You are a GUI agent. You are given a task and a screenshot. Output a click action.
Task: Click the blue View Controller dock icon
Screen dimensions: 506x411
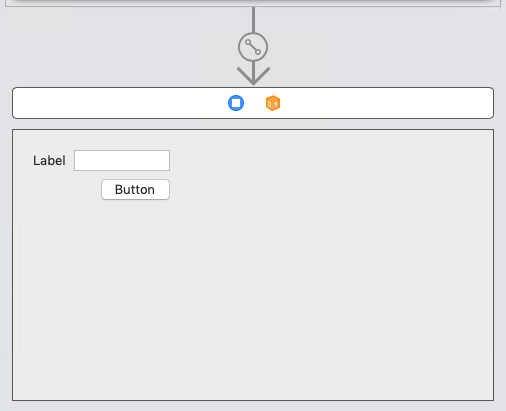click(236, 103)
